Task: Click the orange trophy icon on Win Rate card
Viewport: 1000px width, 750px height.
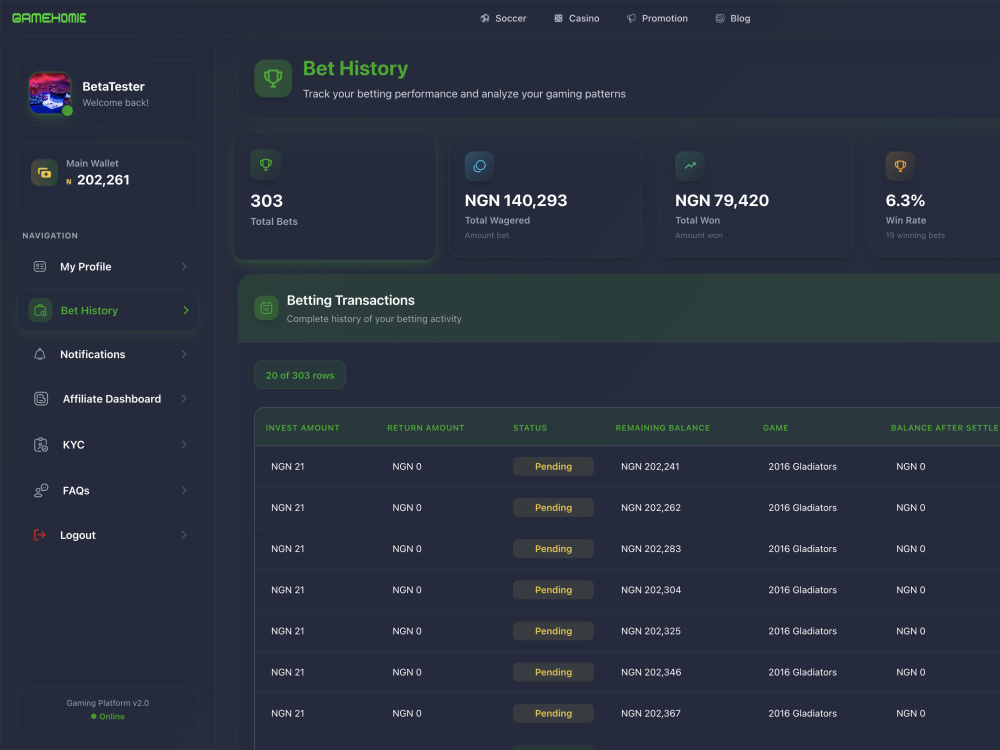Action: (901, 166)
